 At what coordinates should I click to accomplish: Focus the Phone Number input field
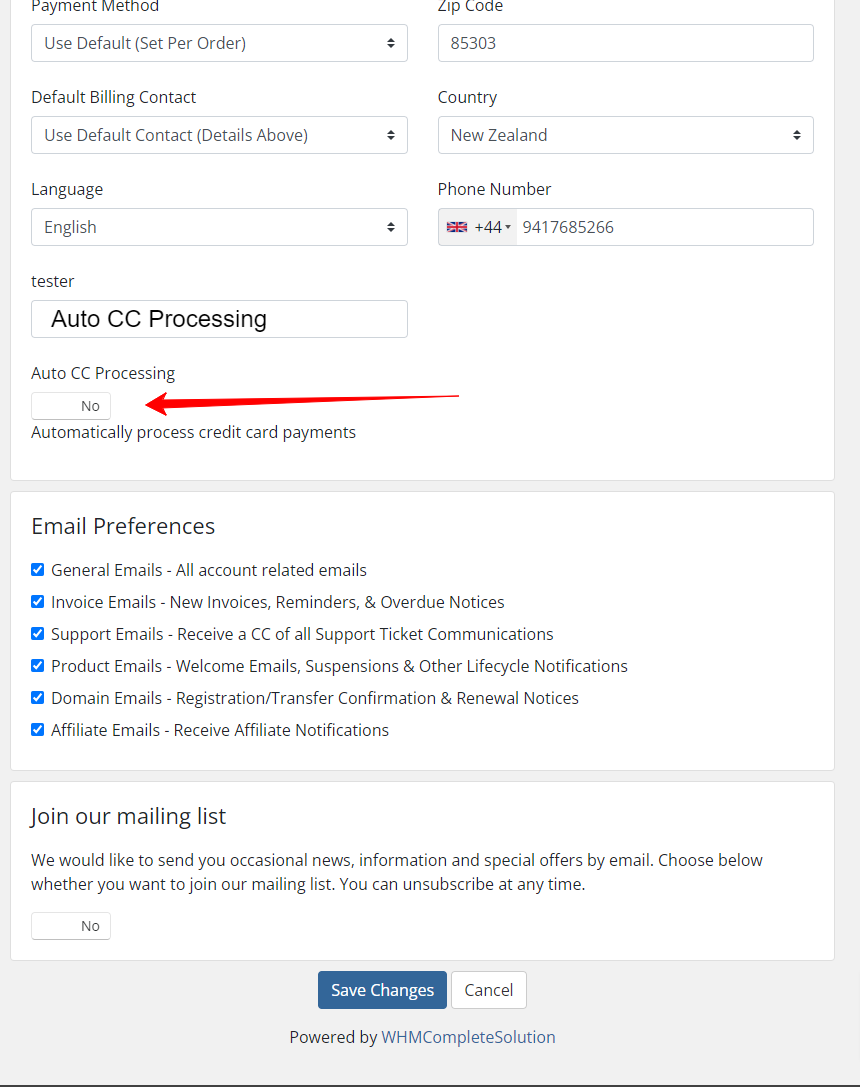tap(665, 227)
